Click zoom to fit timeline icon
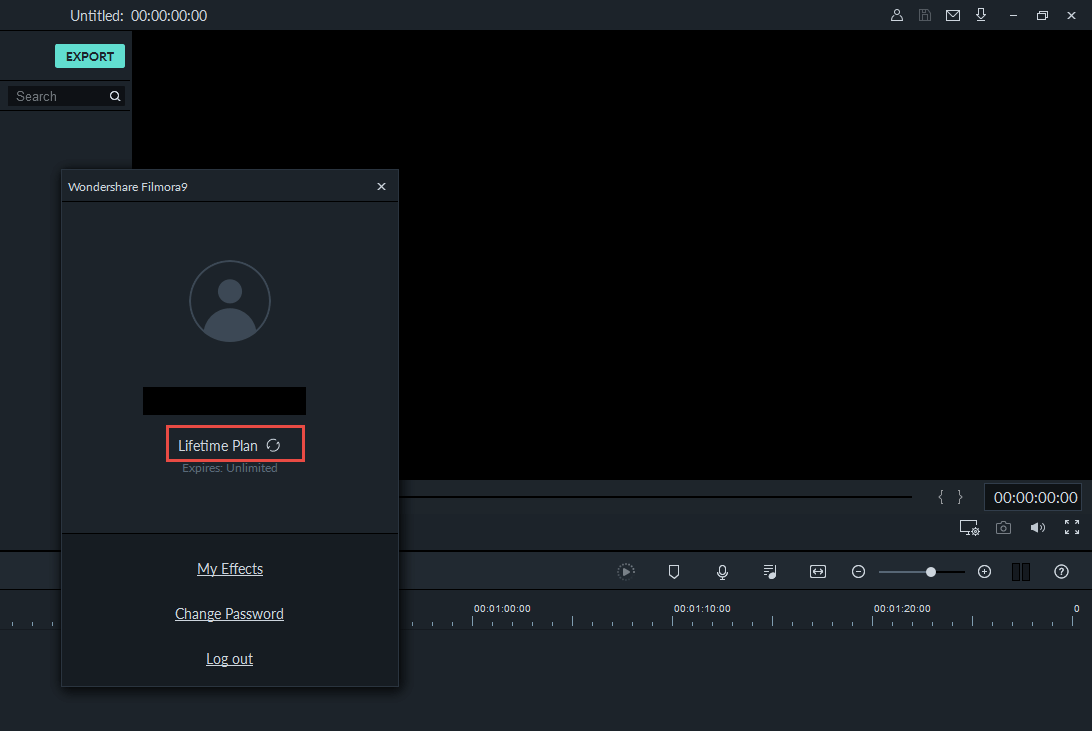 point(818,572)
